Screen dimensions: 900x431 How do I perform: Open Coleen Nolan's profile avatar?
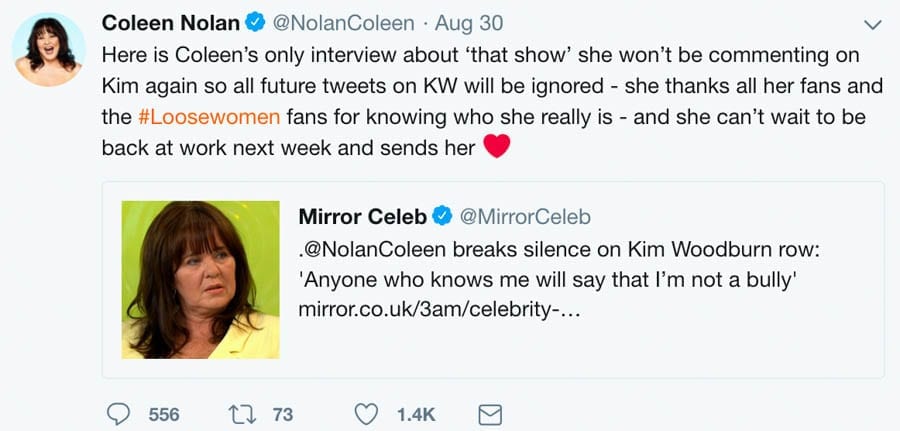point(48,50)
